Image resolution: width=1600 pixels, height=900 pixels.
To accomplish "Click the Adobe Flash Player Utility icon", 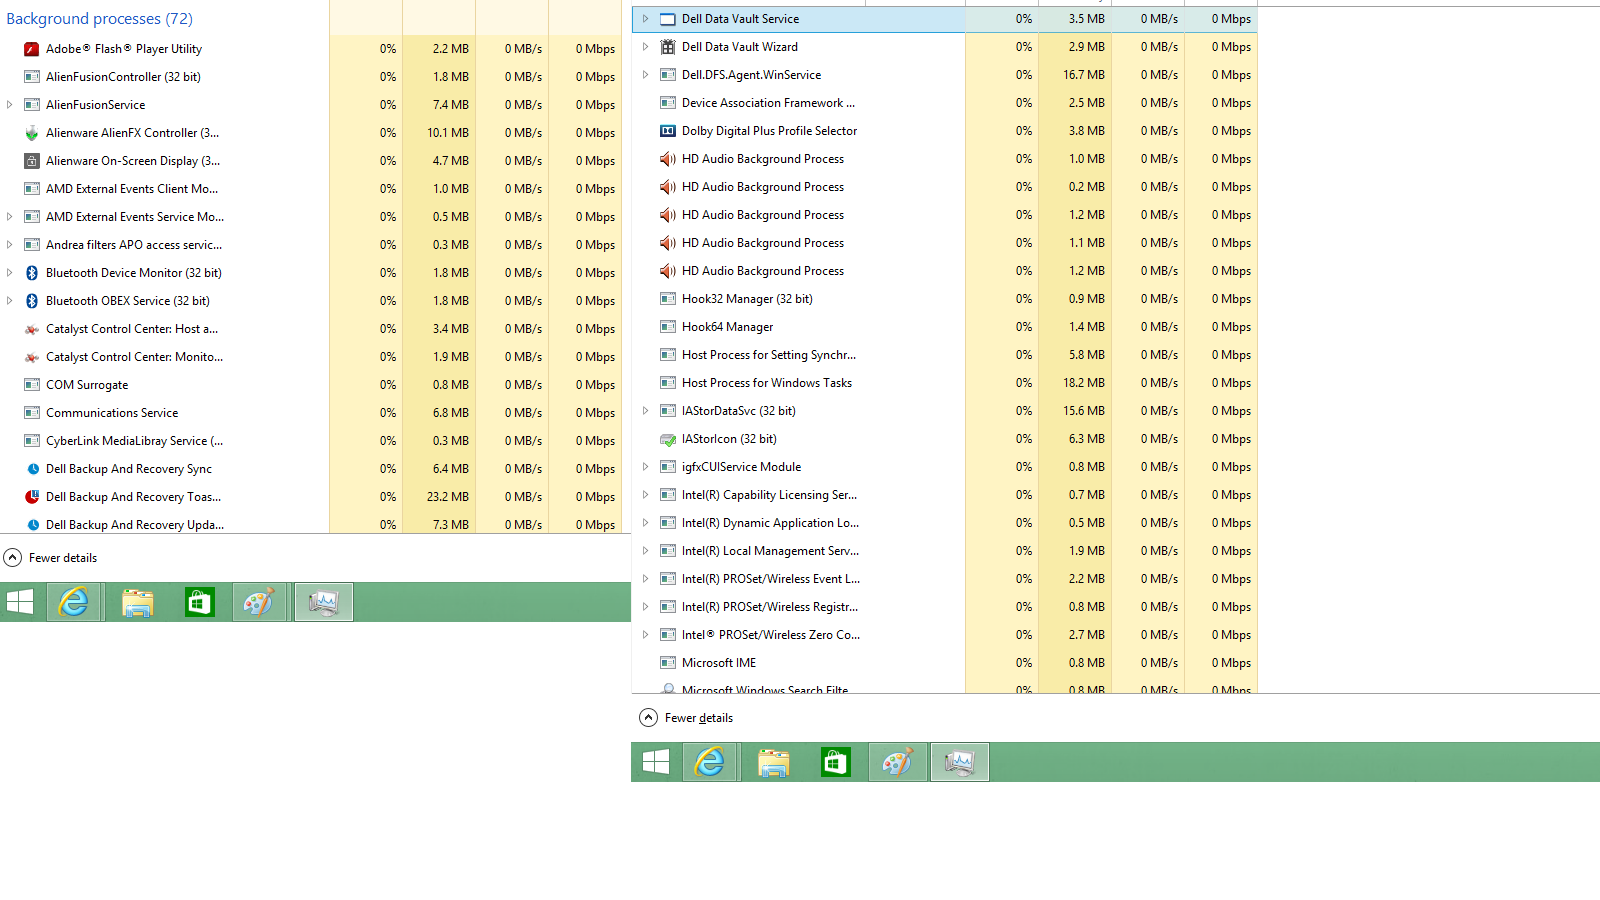I will click(32, 49).
